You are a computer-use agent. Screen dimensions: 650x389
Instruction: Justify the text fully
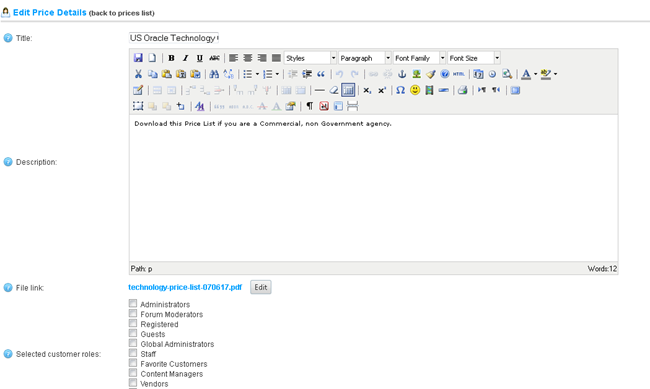pos(276,58)
